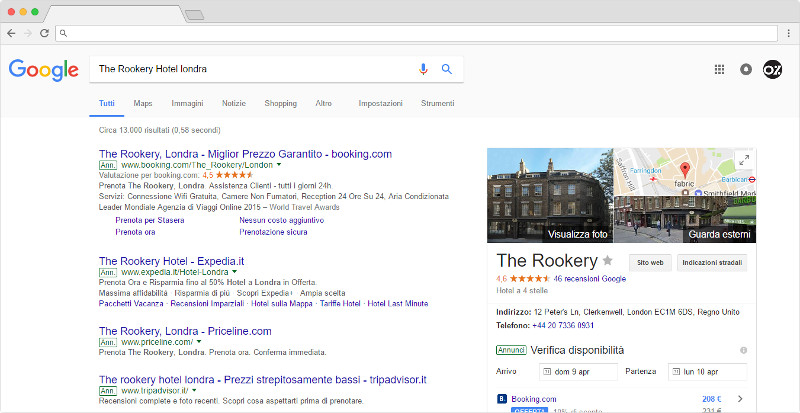Expand the expedia.it ad URL dropdown arrow
The width and height of the screenshot is (800, 413).
click(234, 272)
